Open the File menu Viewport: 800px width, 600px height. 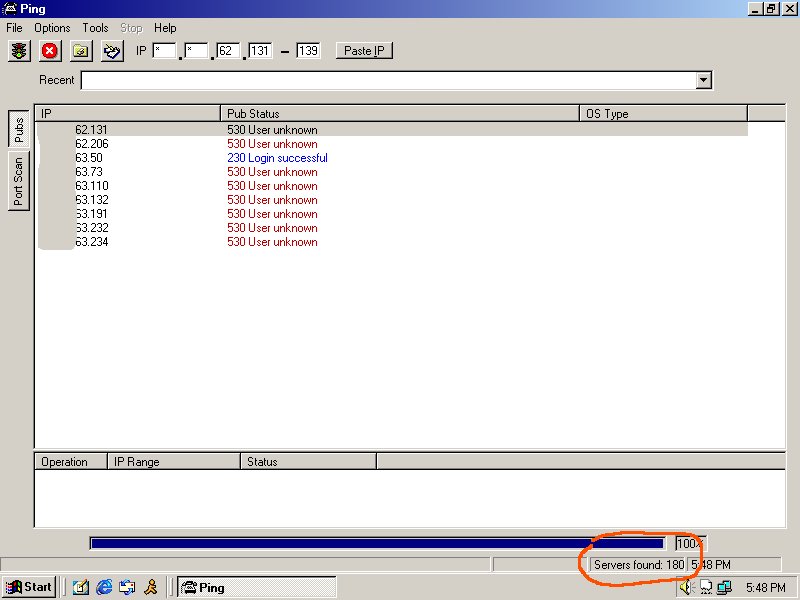[x=14, y=28]
